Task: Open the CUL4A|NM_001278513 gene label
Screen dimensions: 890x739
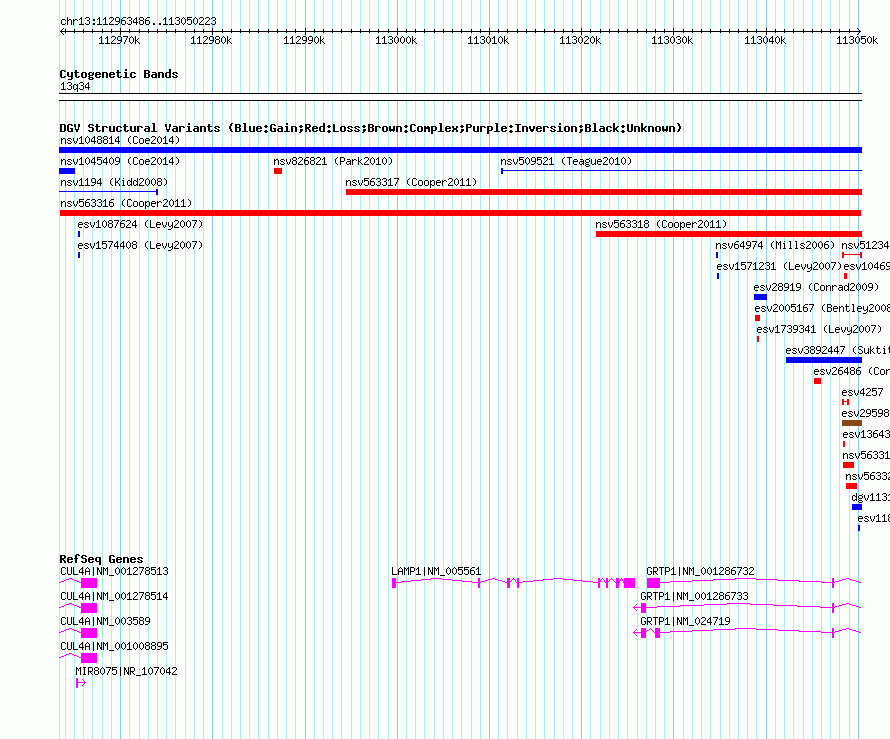Action: [x=114, y=571]
